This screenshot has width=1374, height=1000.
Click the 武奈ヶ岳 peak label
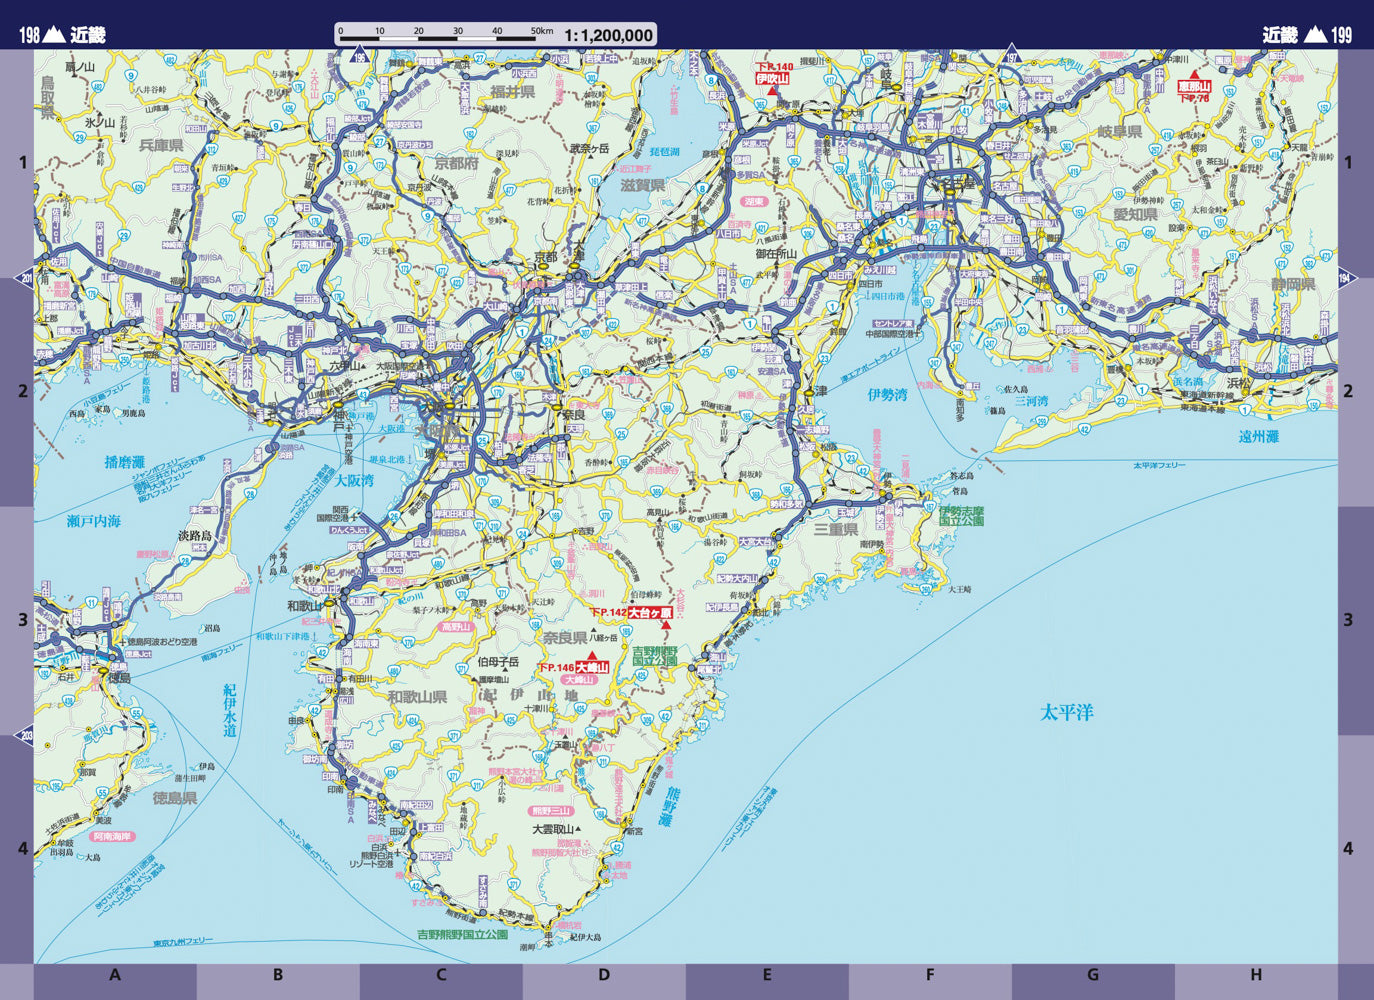point(589,148)
